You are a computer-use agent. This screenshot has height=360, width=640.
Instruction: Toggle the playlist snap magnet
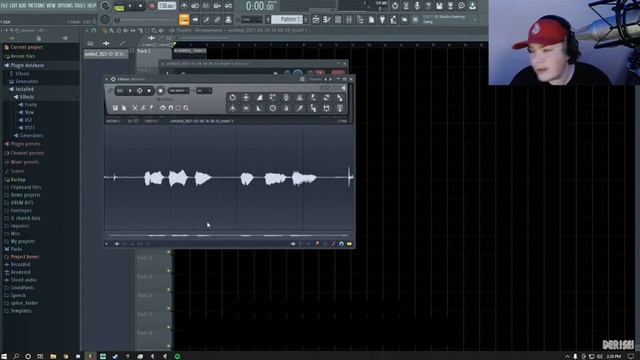pos(94,31)
